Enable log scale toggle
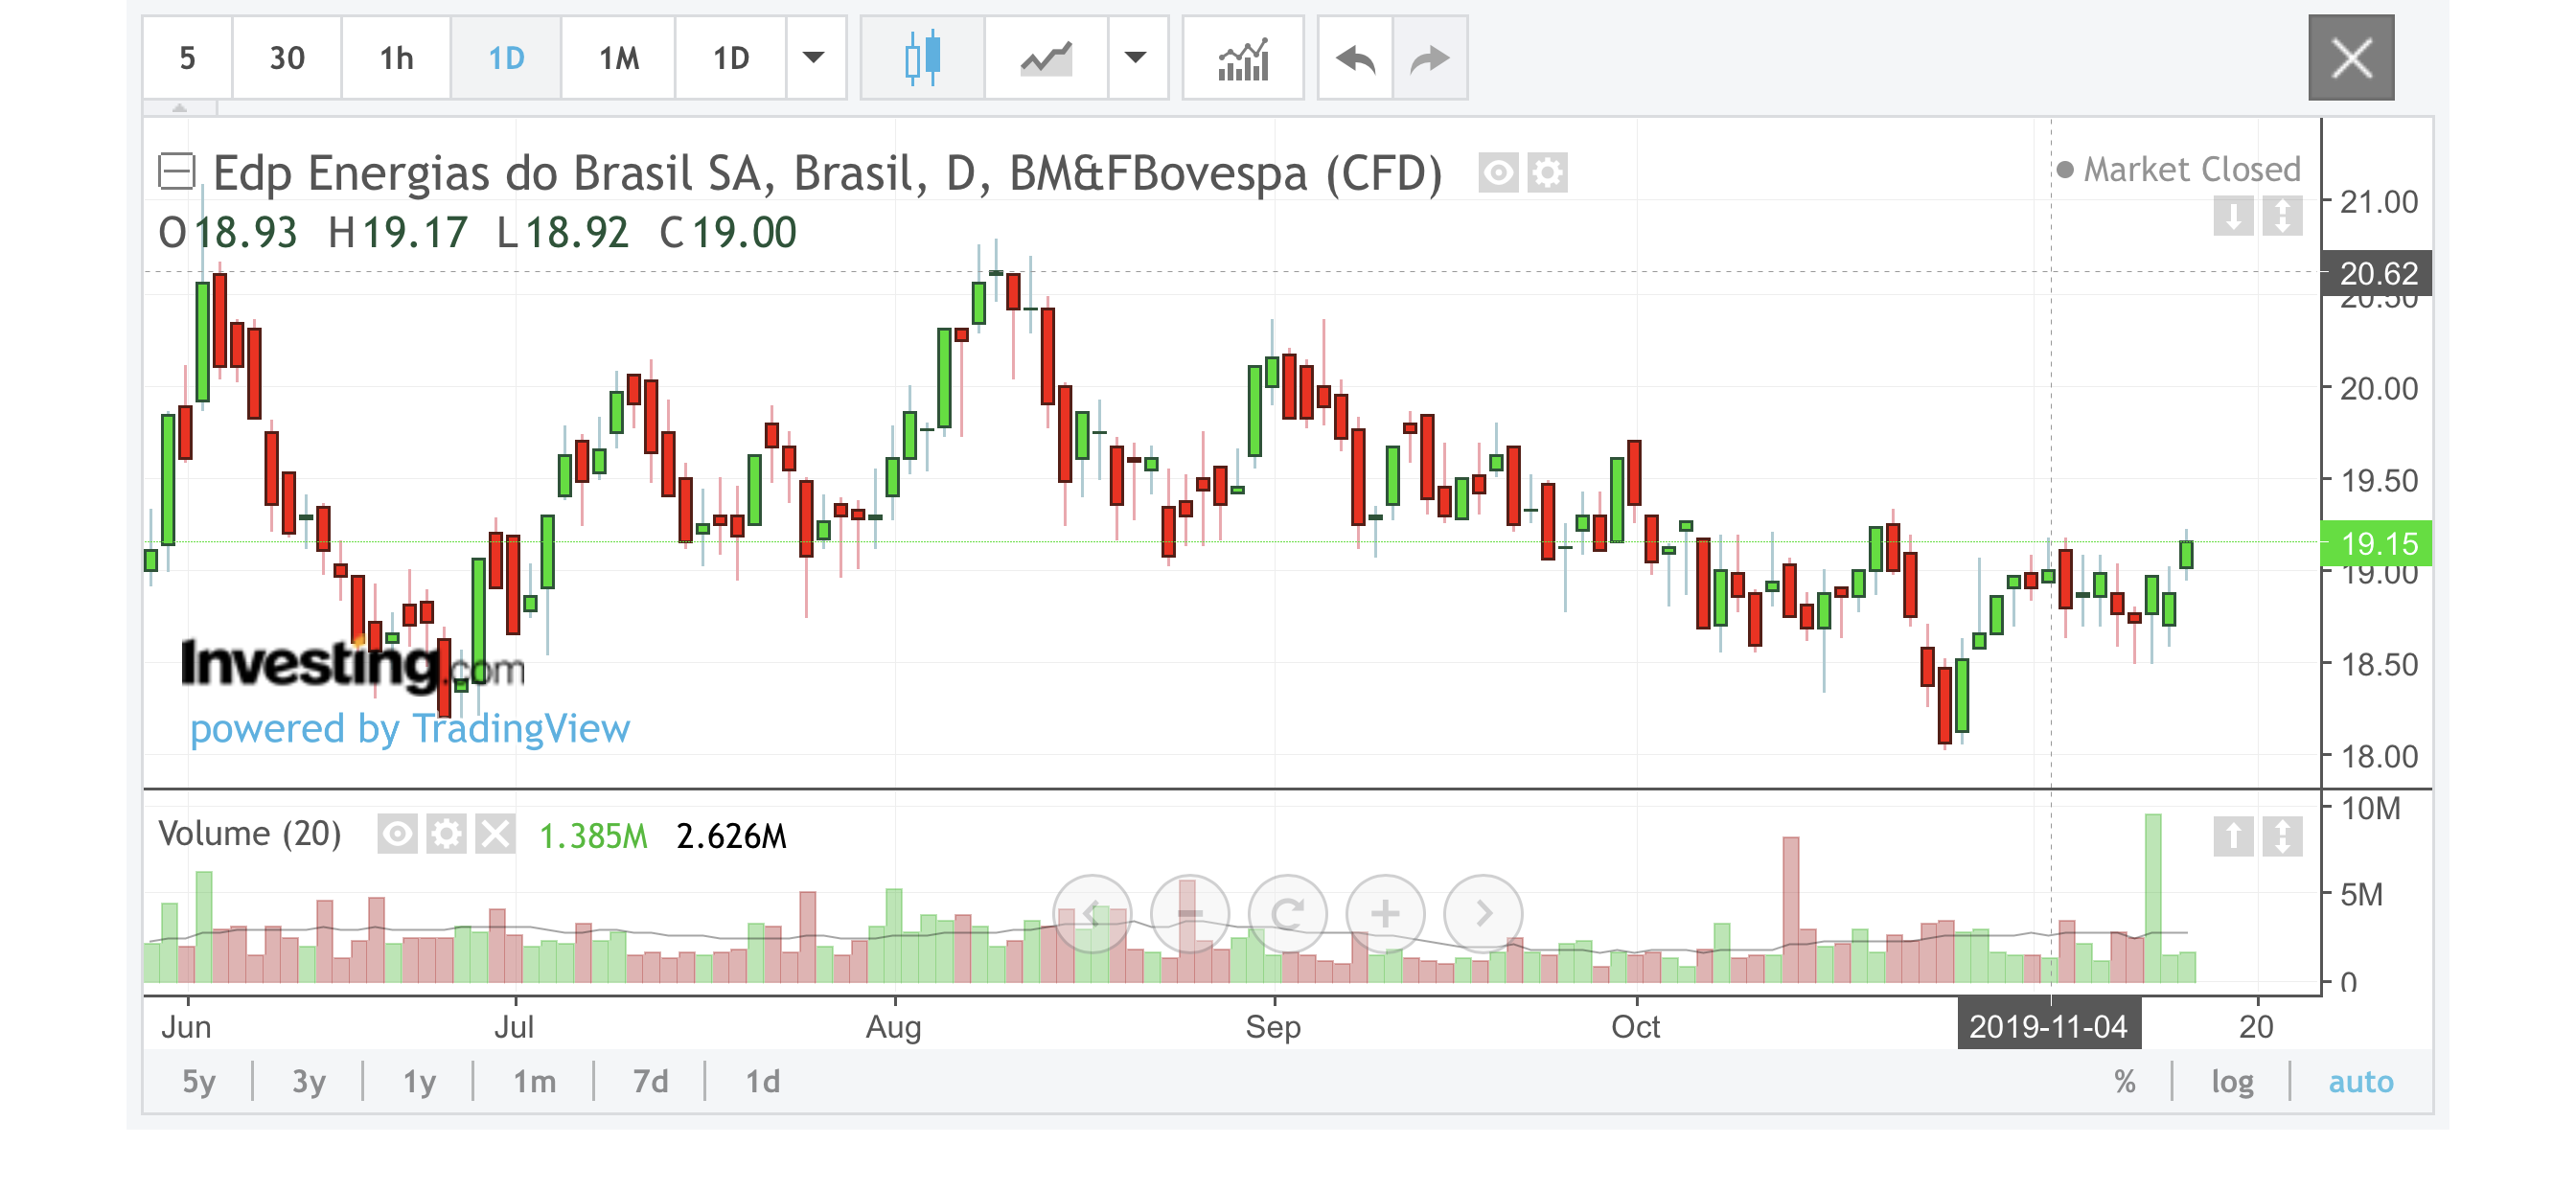The image size is (2576, 1190). (x=2232, y=1081)
